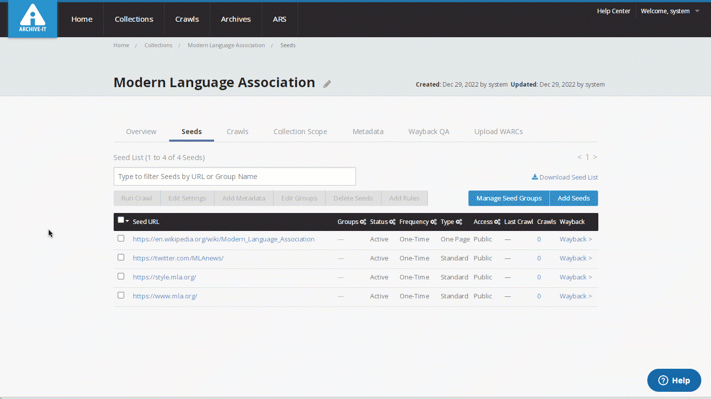Open the Help Center link

click(613, 11)
